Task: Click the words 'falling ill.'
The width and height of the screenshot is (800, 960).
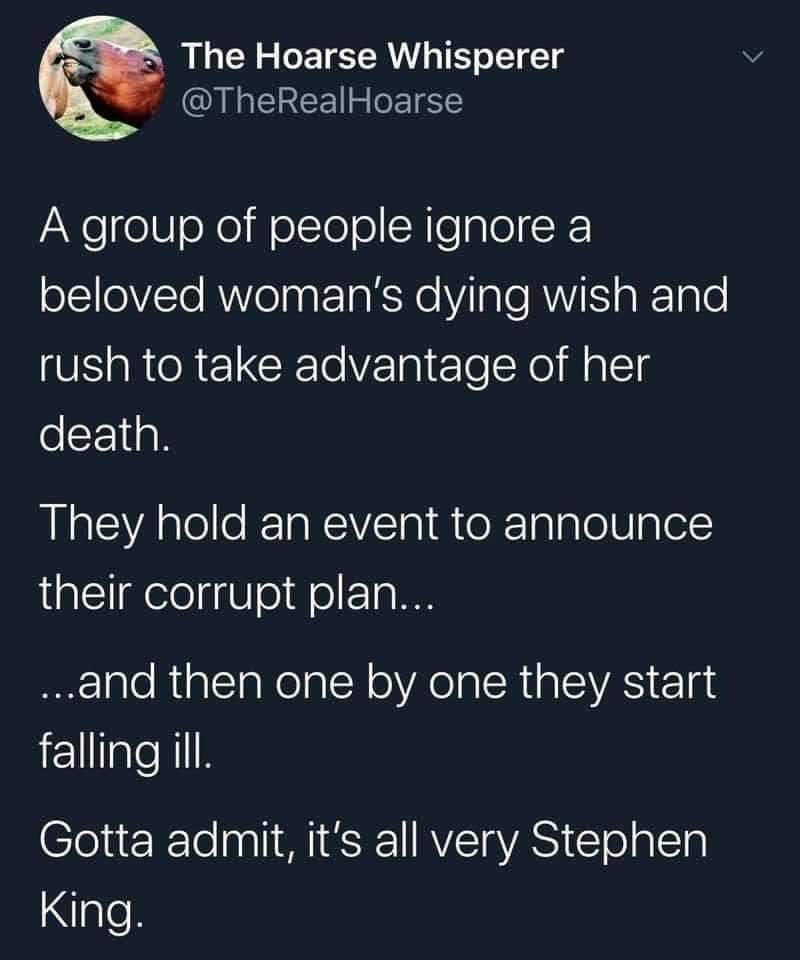Action: click(x=125, y=752)
